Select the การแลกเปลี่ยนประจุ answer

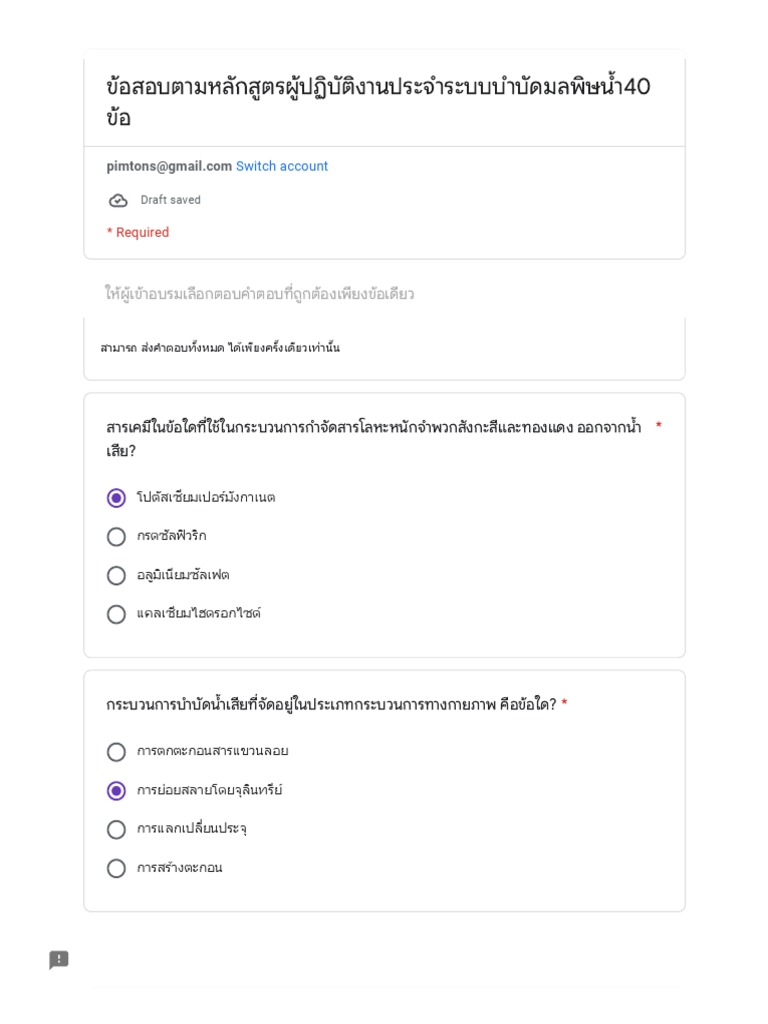[117, 830]
